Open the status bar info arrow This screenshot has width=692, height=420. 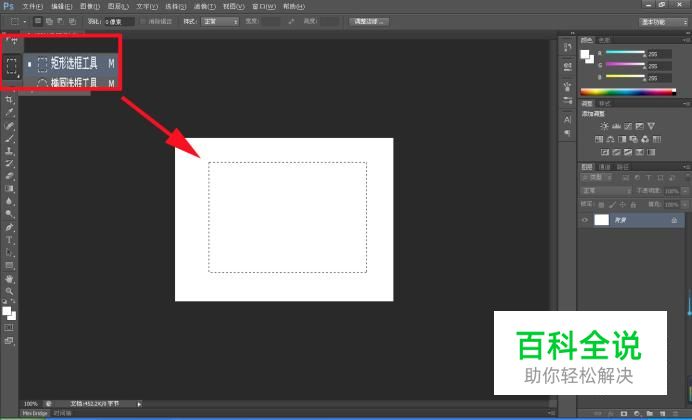(139, 404)
